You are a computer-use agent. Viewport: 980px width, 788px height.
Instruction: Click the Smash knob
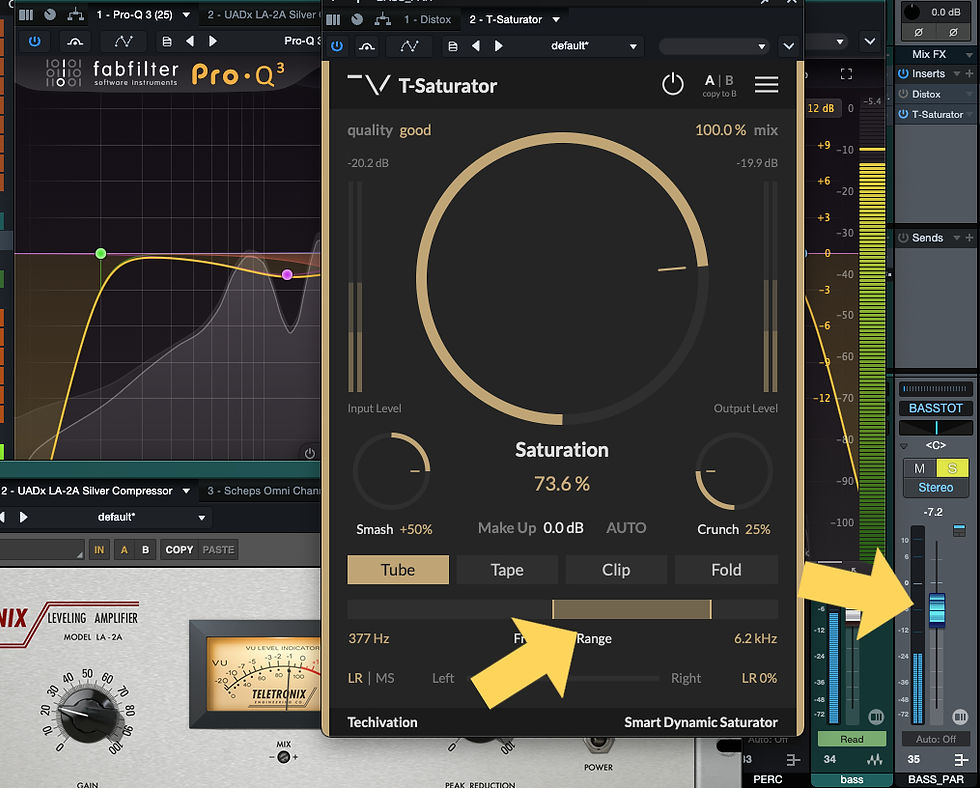(392, 471)
